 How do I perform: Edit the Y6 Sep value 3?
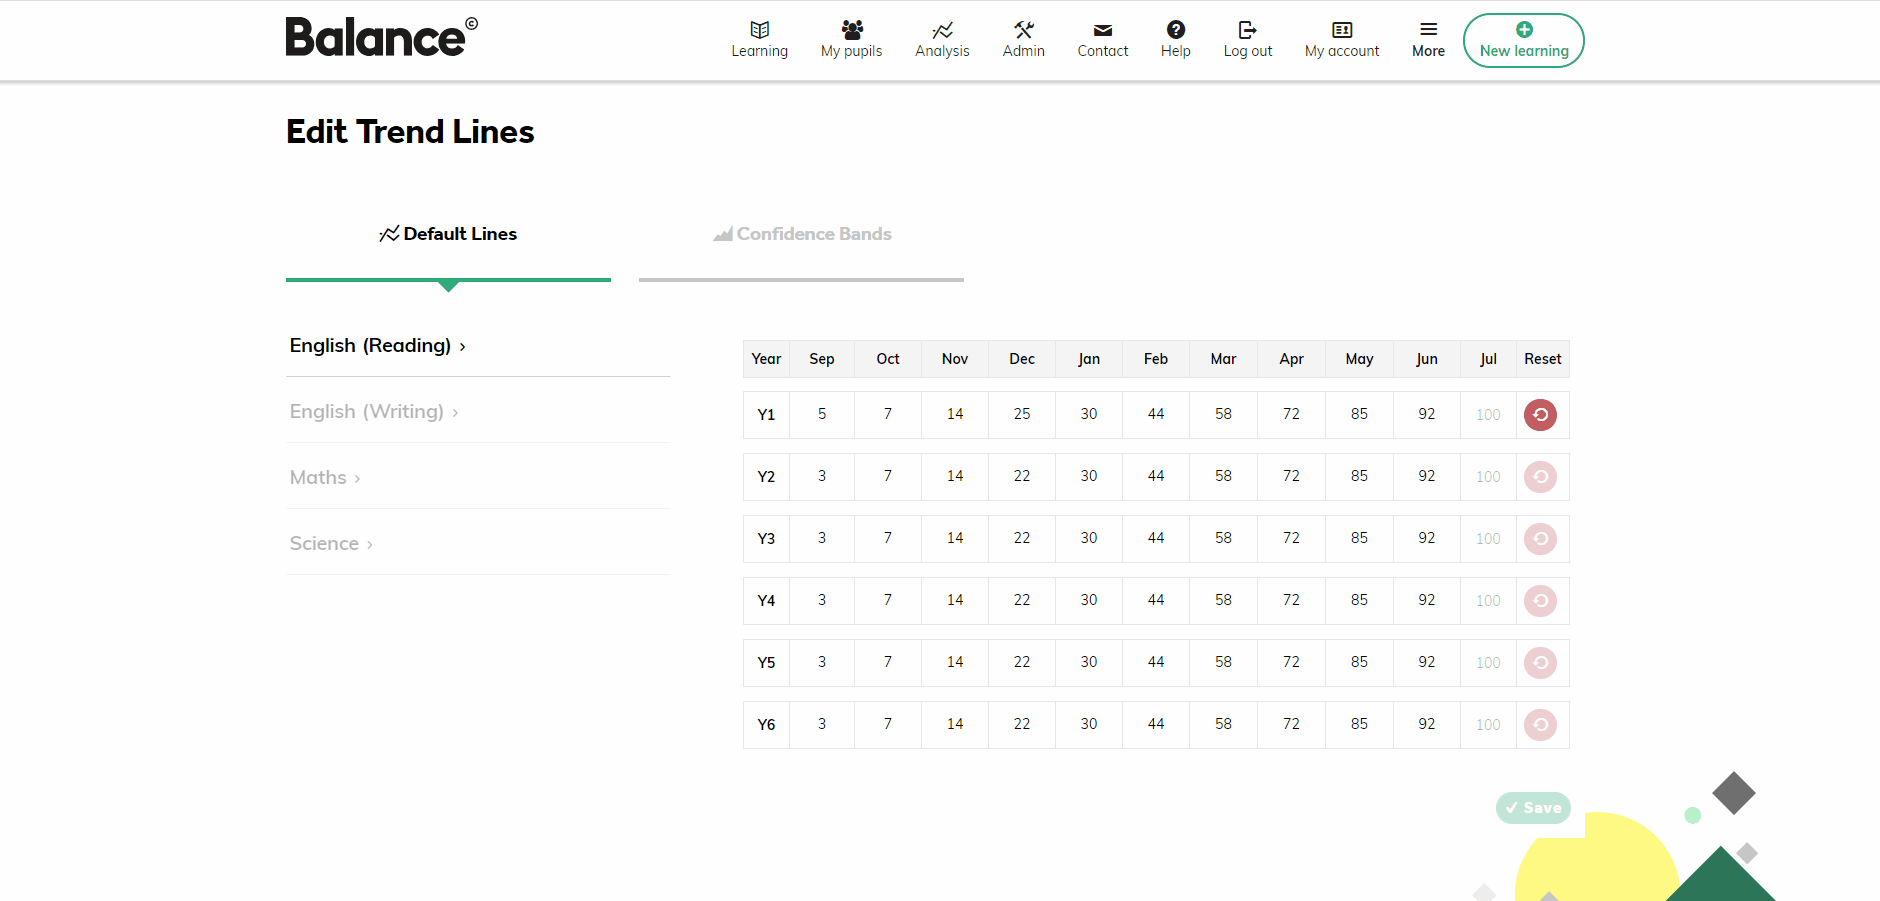pos(822,724)
